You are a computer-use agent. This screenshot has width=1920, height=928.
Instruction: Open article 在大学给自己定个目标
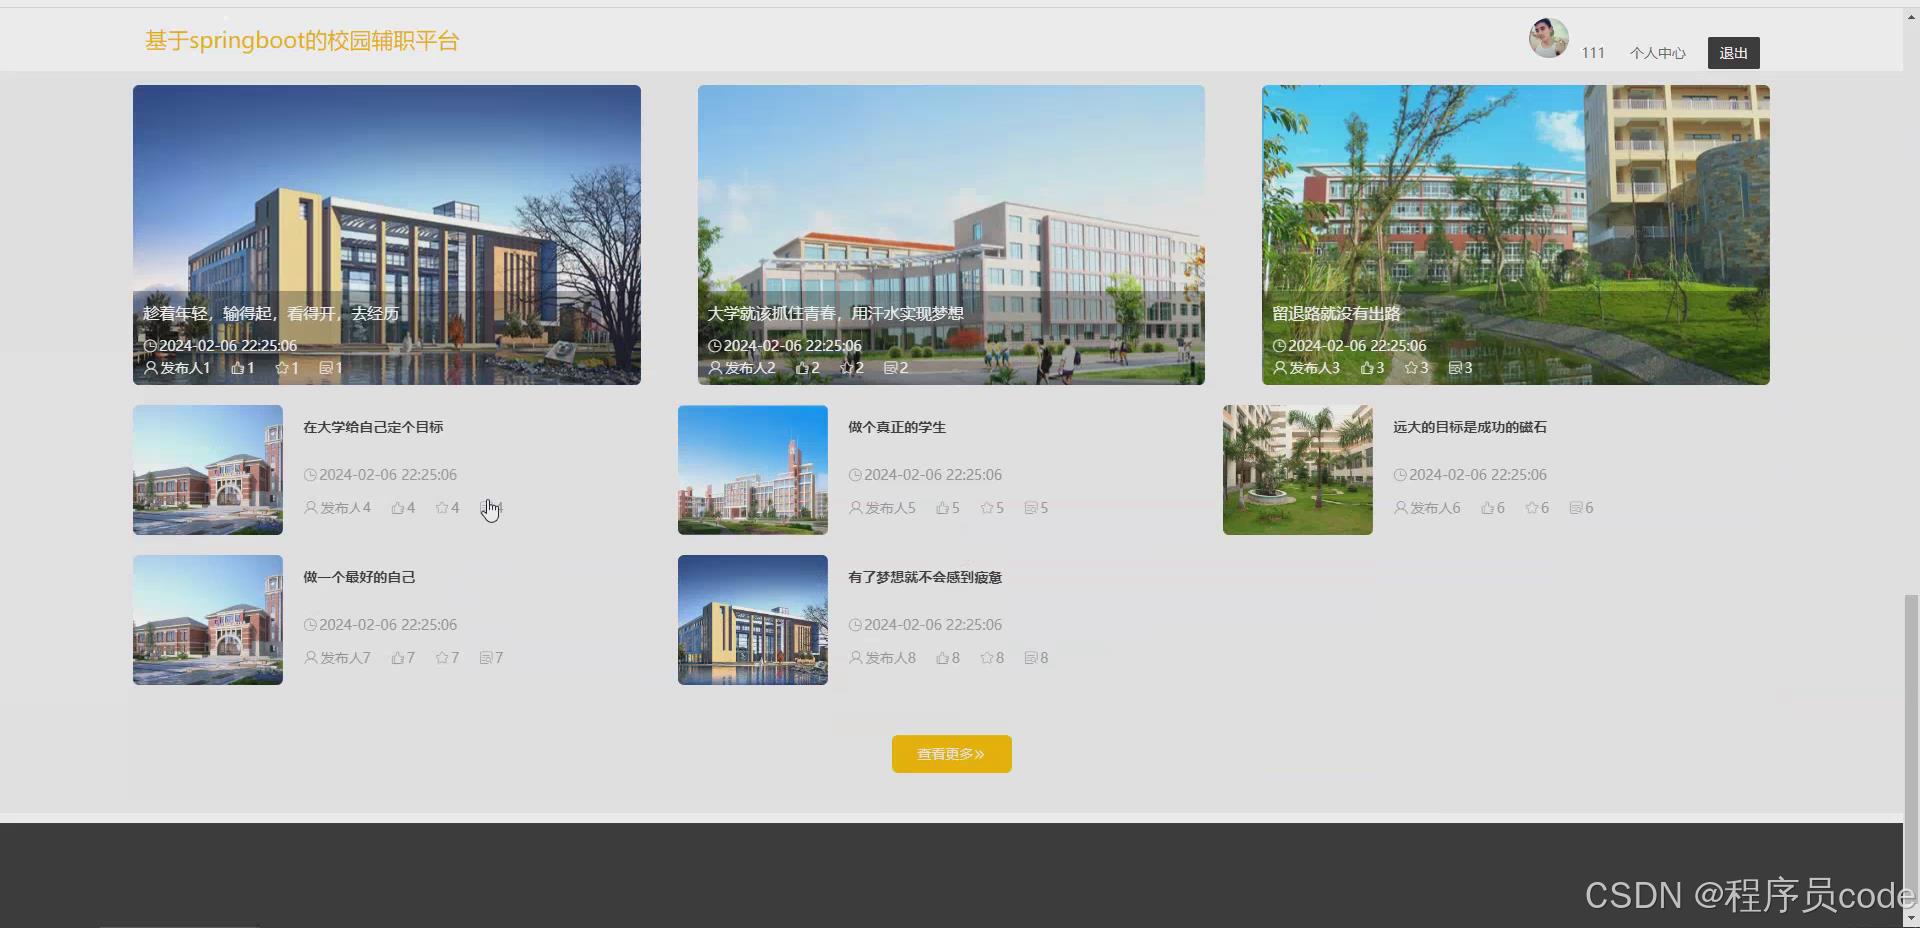(373, 427)
